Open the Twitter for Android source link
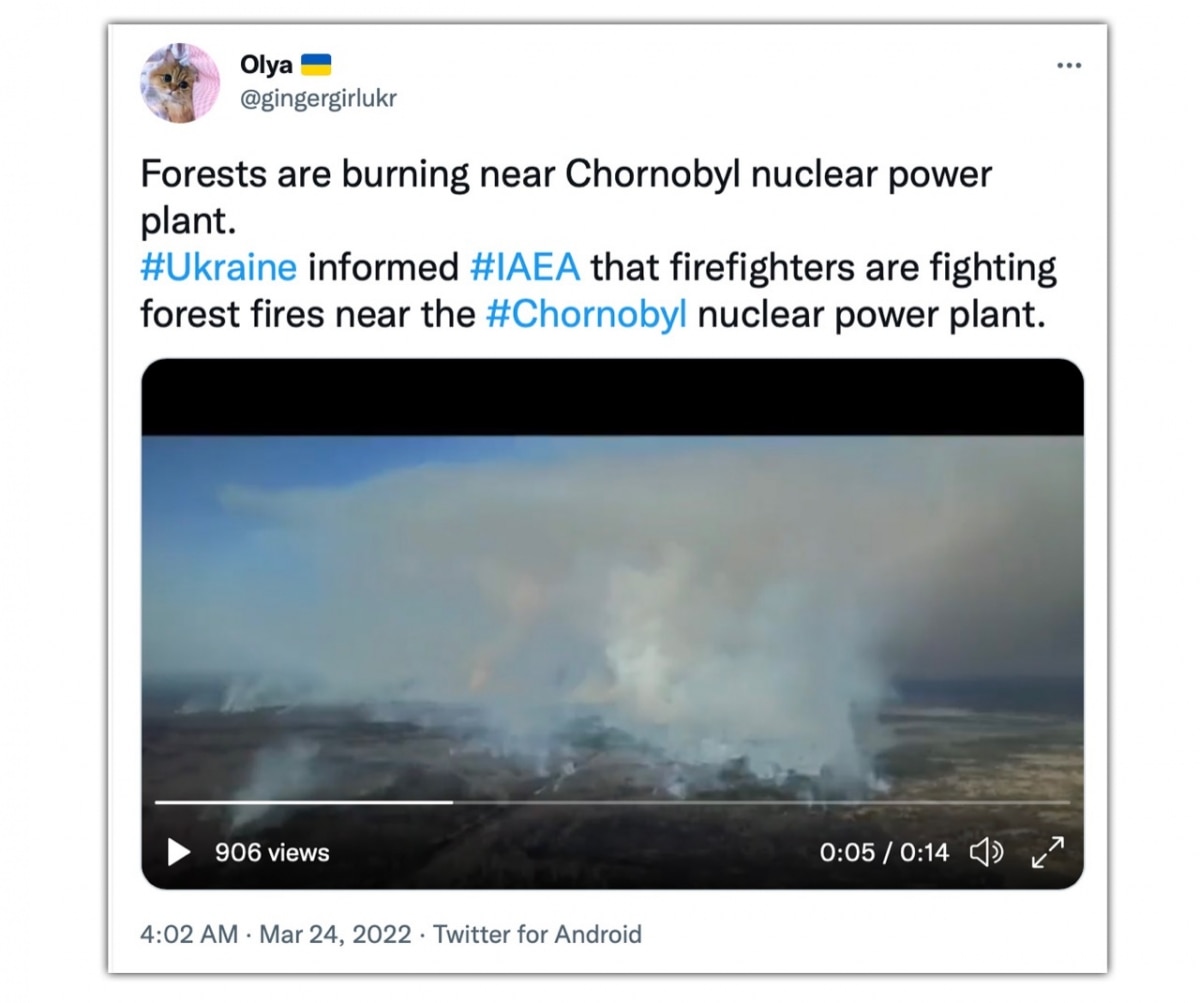Viewport: 1200px width, 1003px height. 537,935
